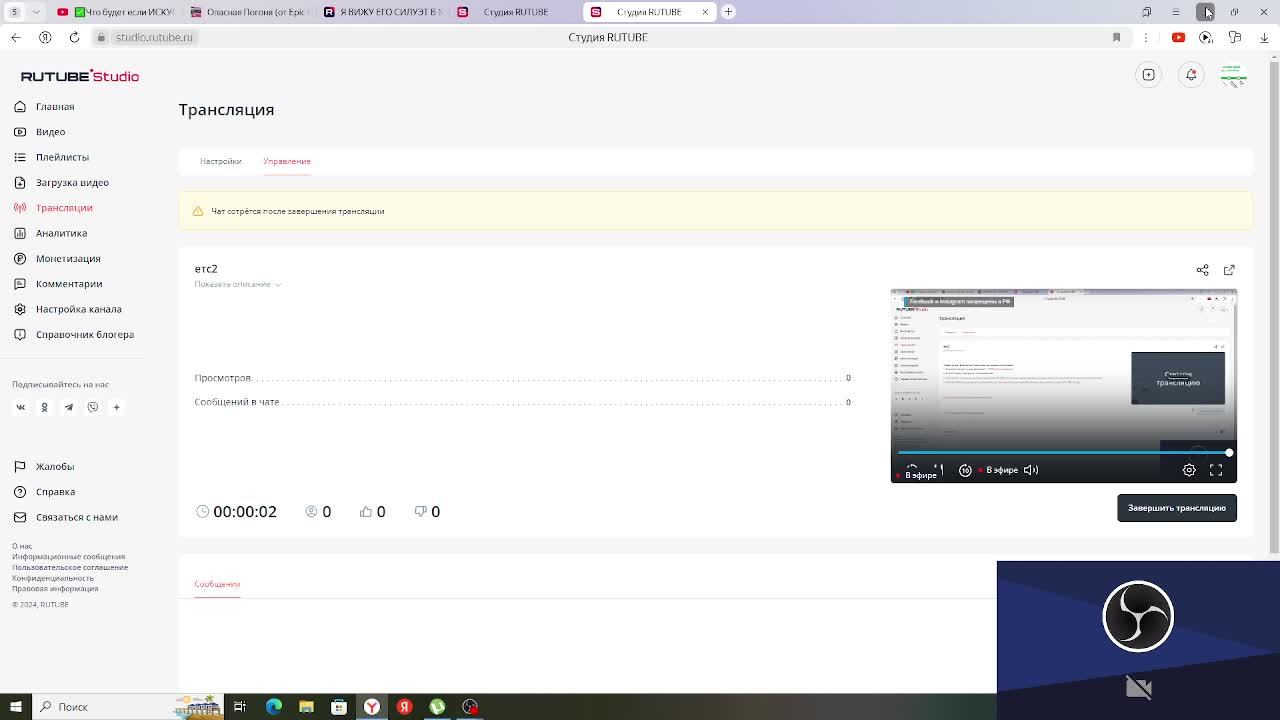This screenshot has height=720, width=1280.
Task: Open the Viber social icon
Action: point(92,407)
